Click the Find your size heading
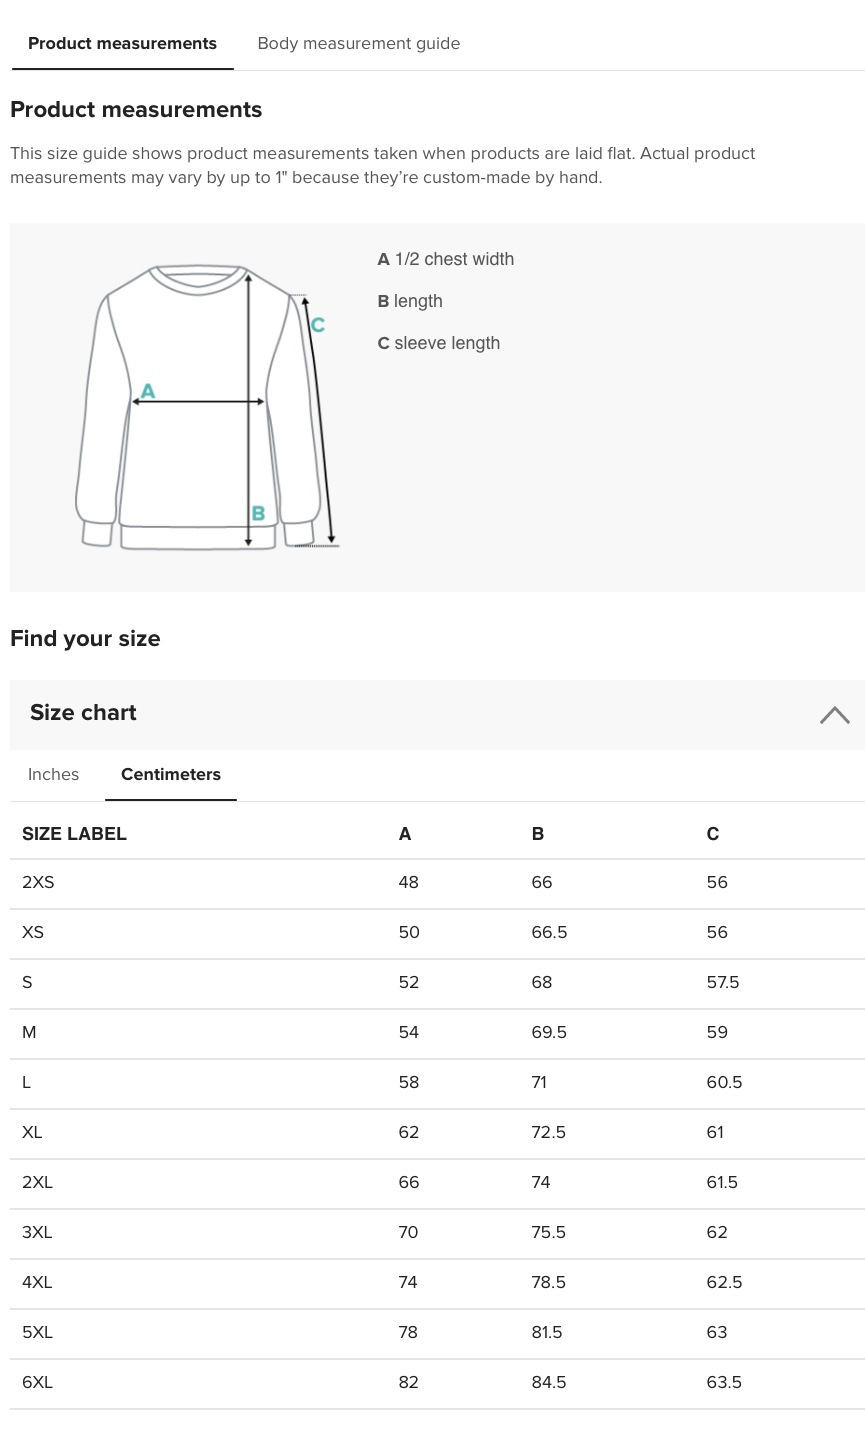This screenshot has height=1434, width=865. [x=85, y=639]
